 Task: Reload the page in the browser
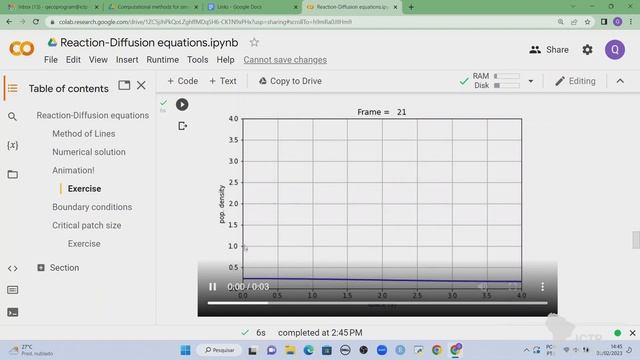click(36, 22)
